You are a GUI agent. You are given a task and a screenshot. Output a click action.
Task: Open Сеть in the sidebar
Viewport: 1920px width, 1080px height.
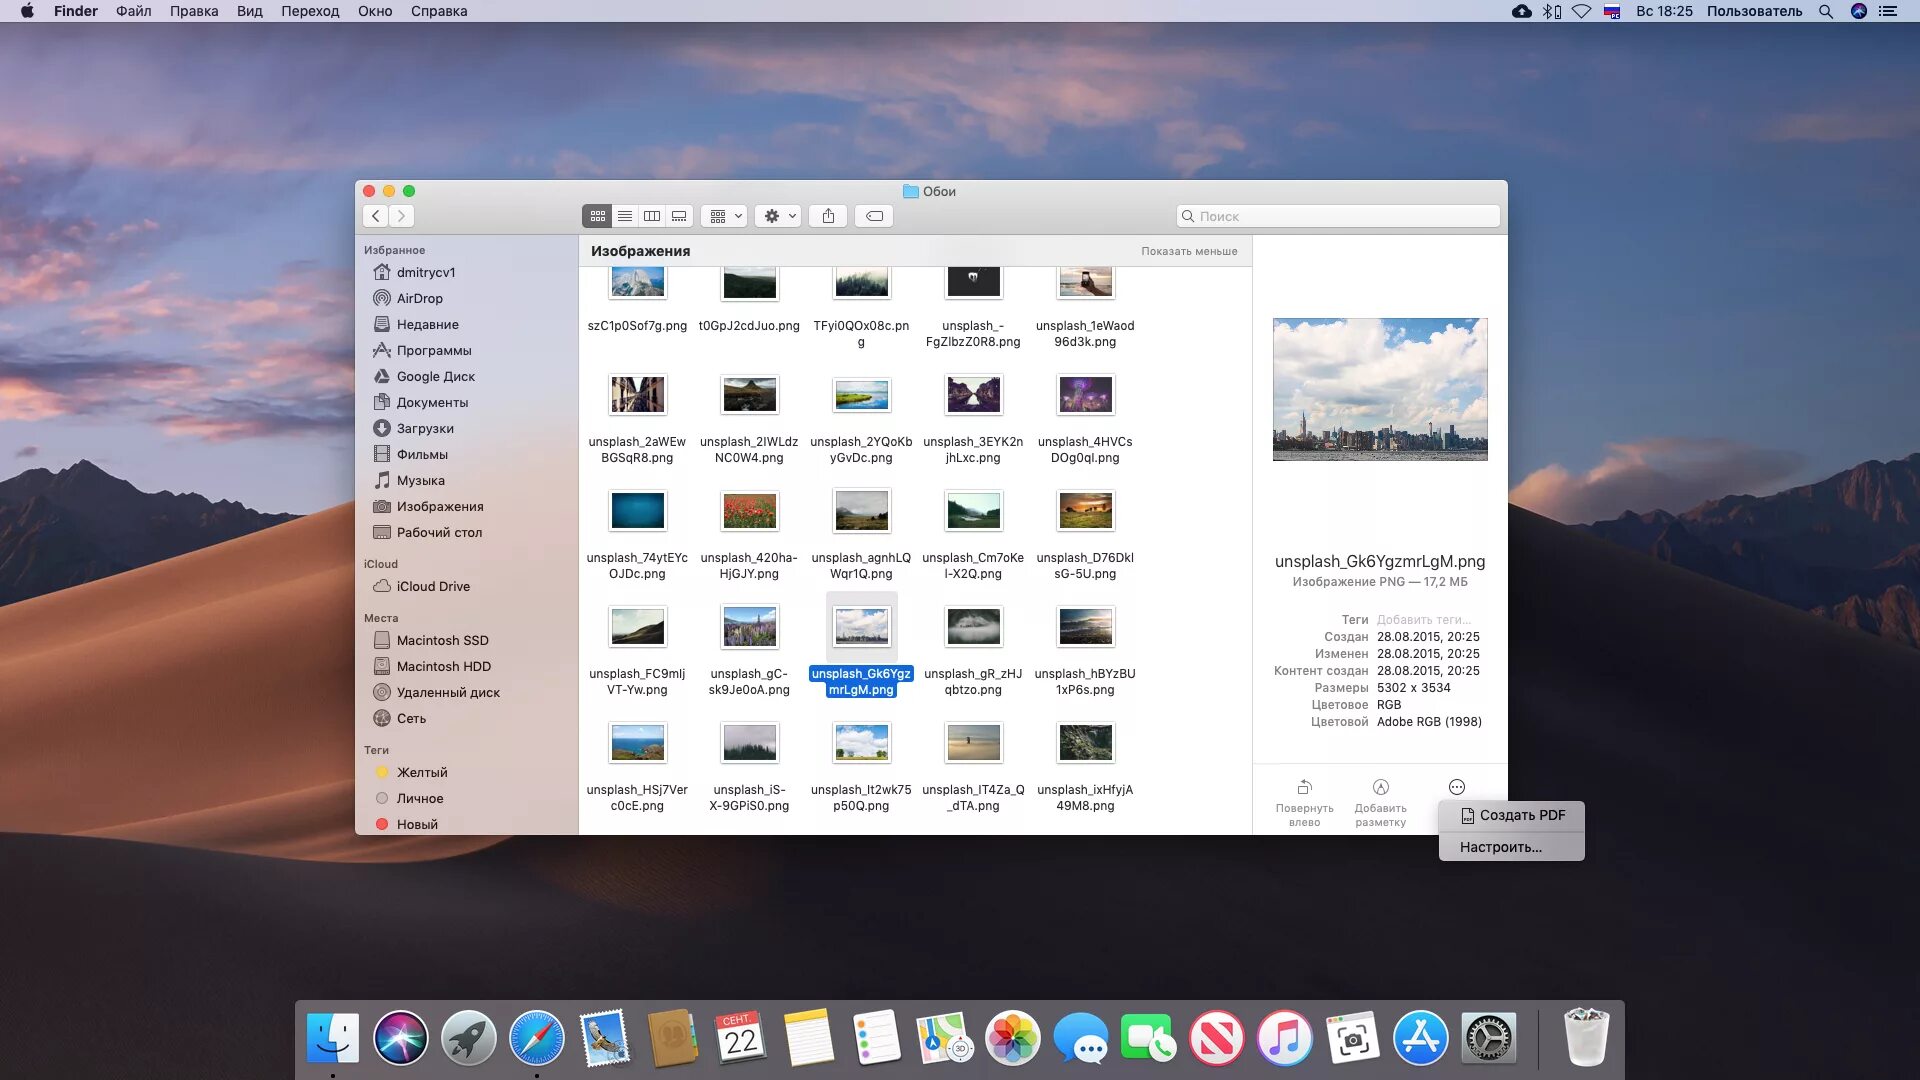(x=411, y=718)
